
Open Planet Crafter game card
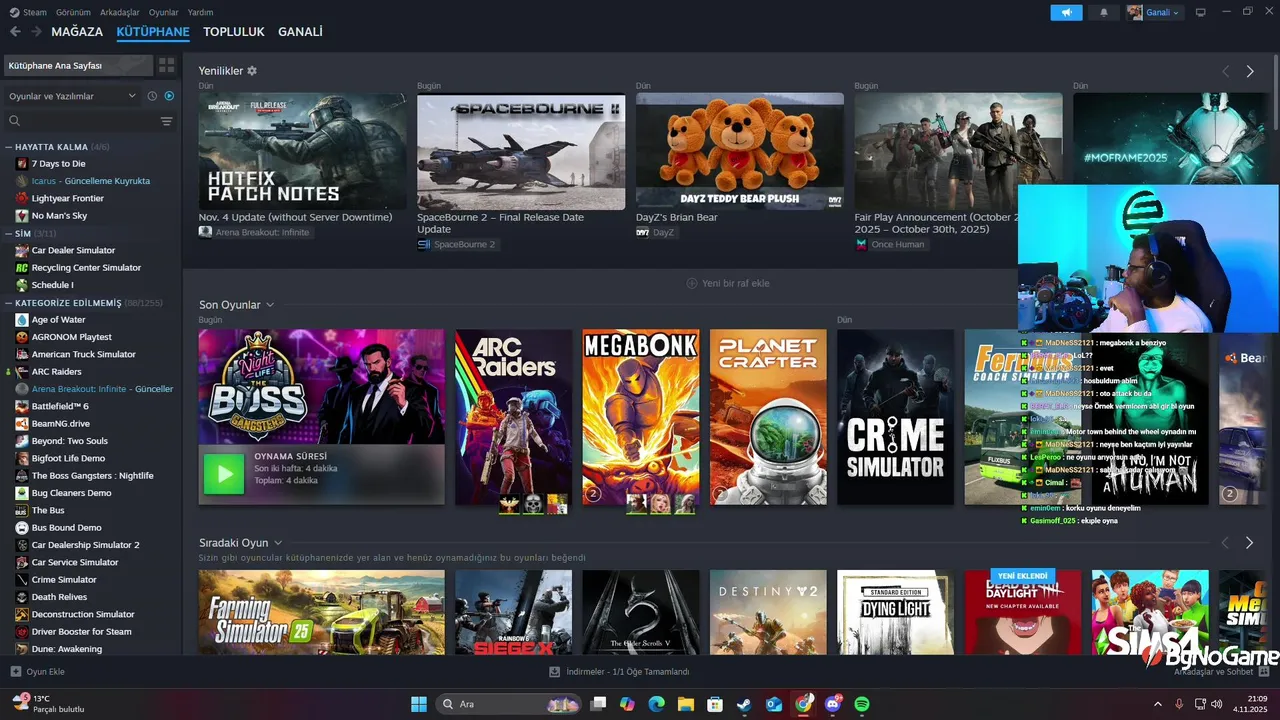[x=768, y=417]
